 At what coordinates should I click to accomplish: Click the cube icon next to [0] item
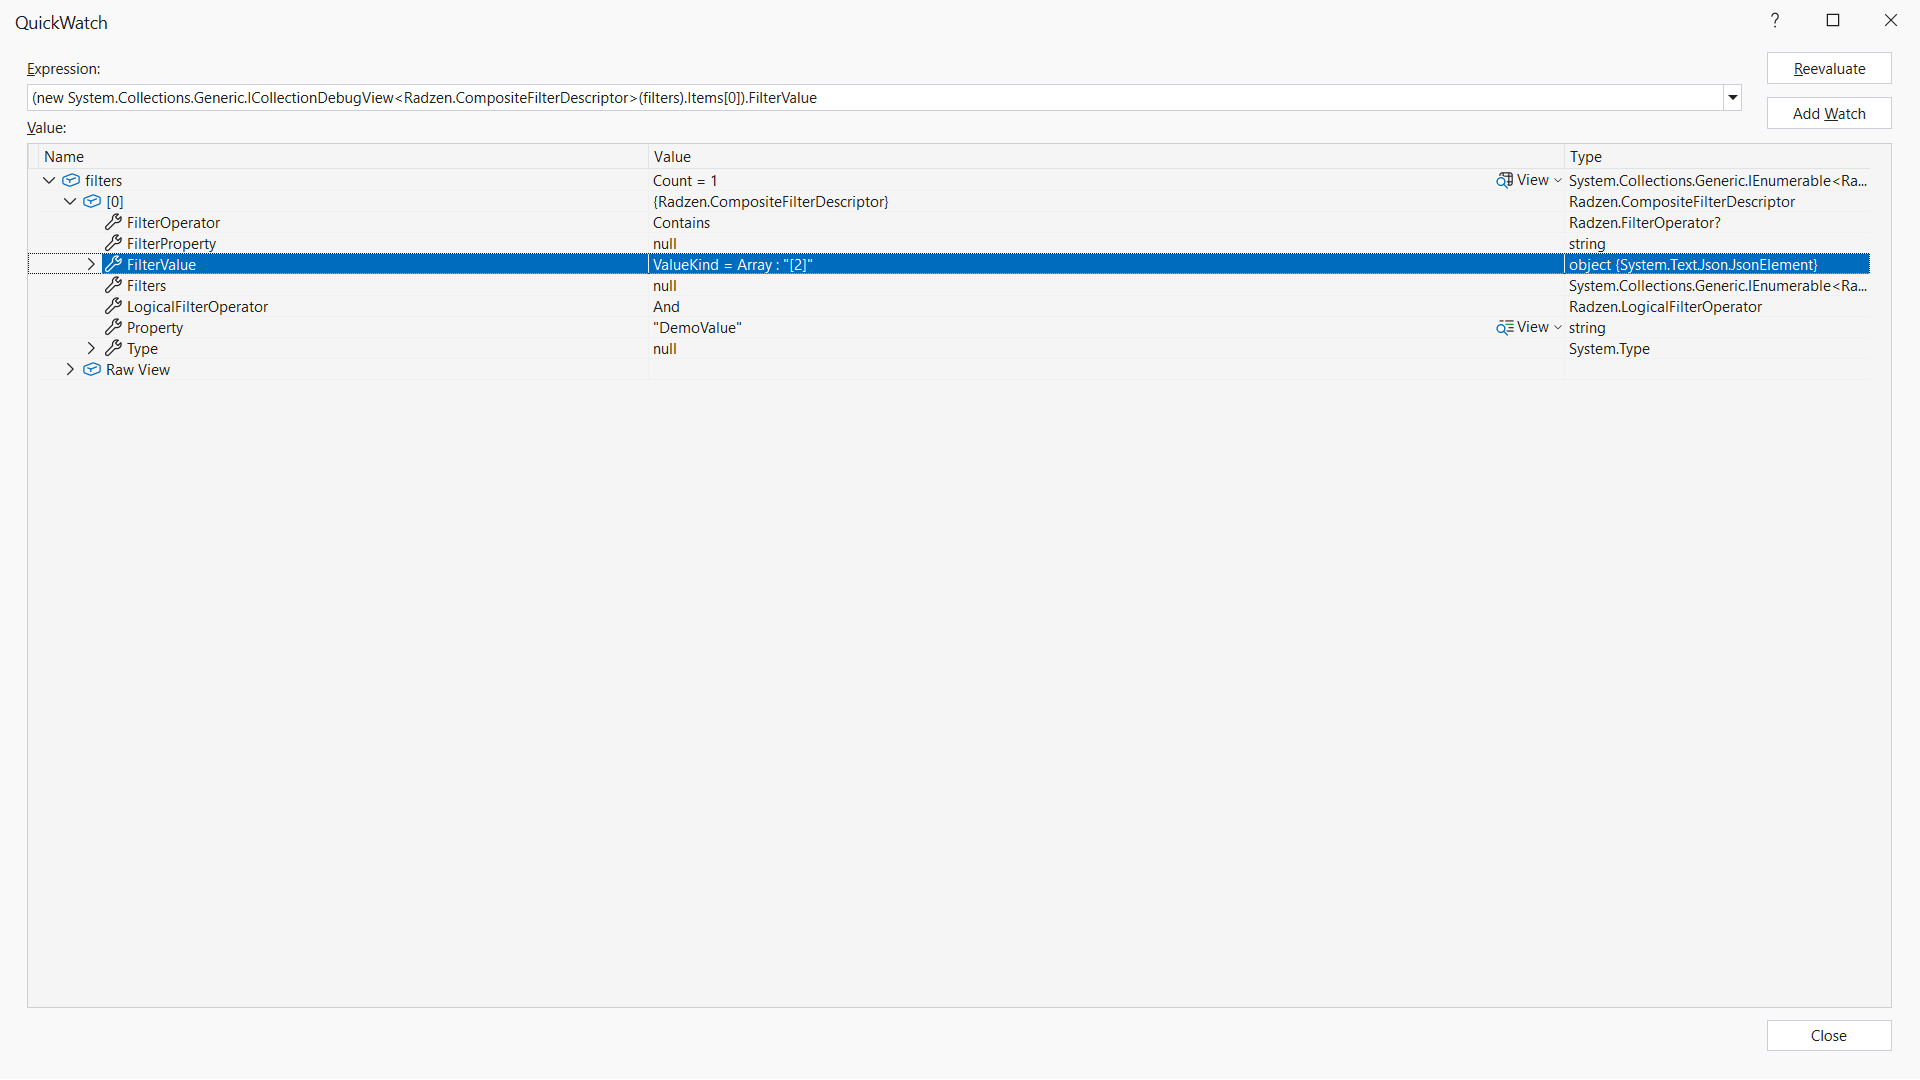point(92,201)
